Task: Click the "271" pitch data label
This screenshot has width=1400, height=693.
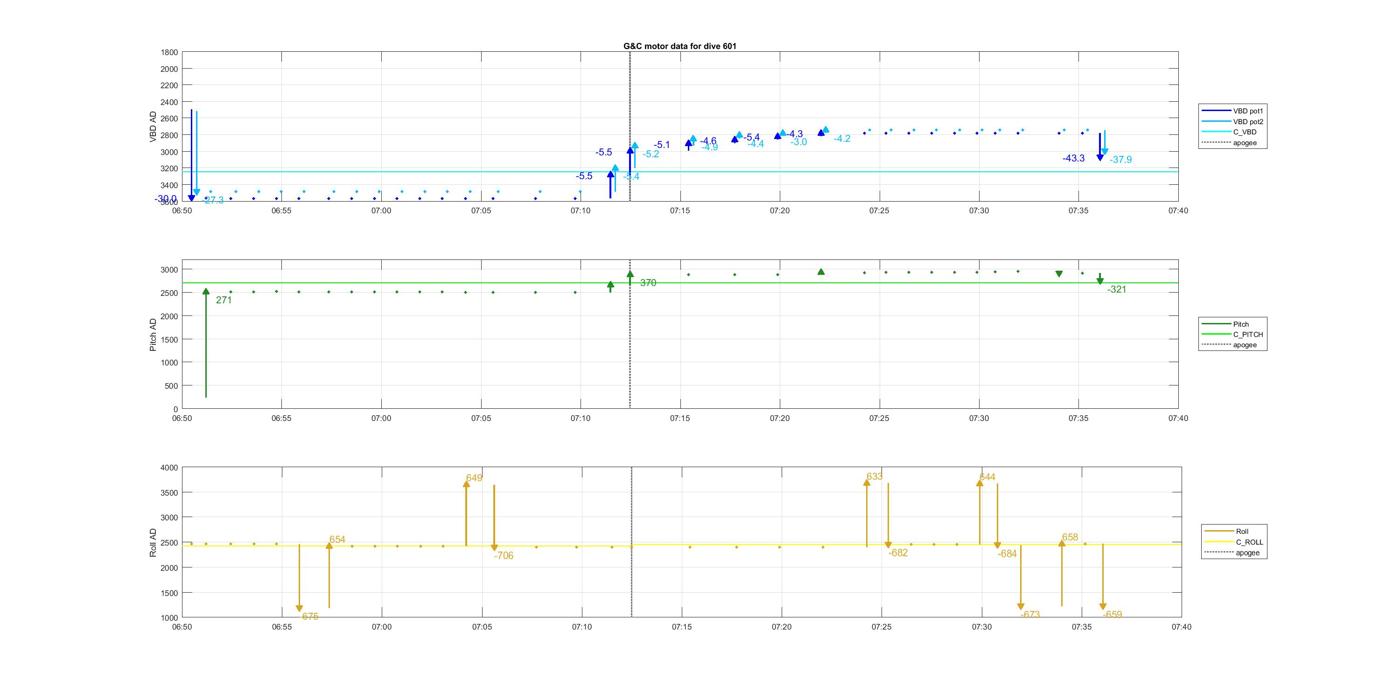Action: (x=224, y=300)
